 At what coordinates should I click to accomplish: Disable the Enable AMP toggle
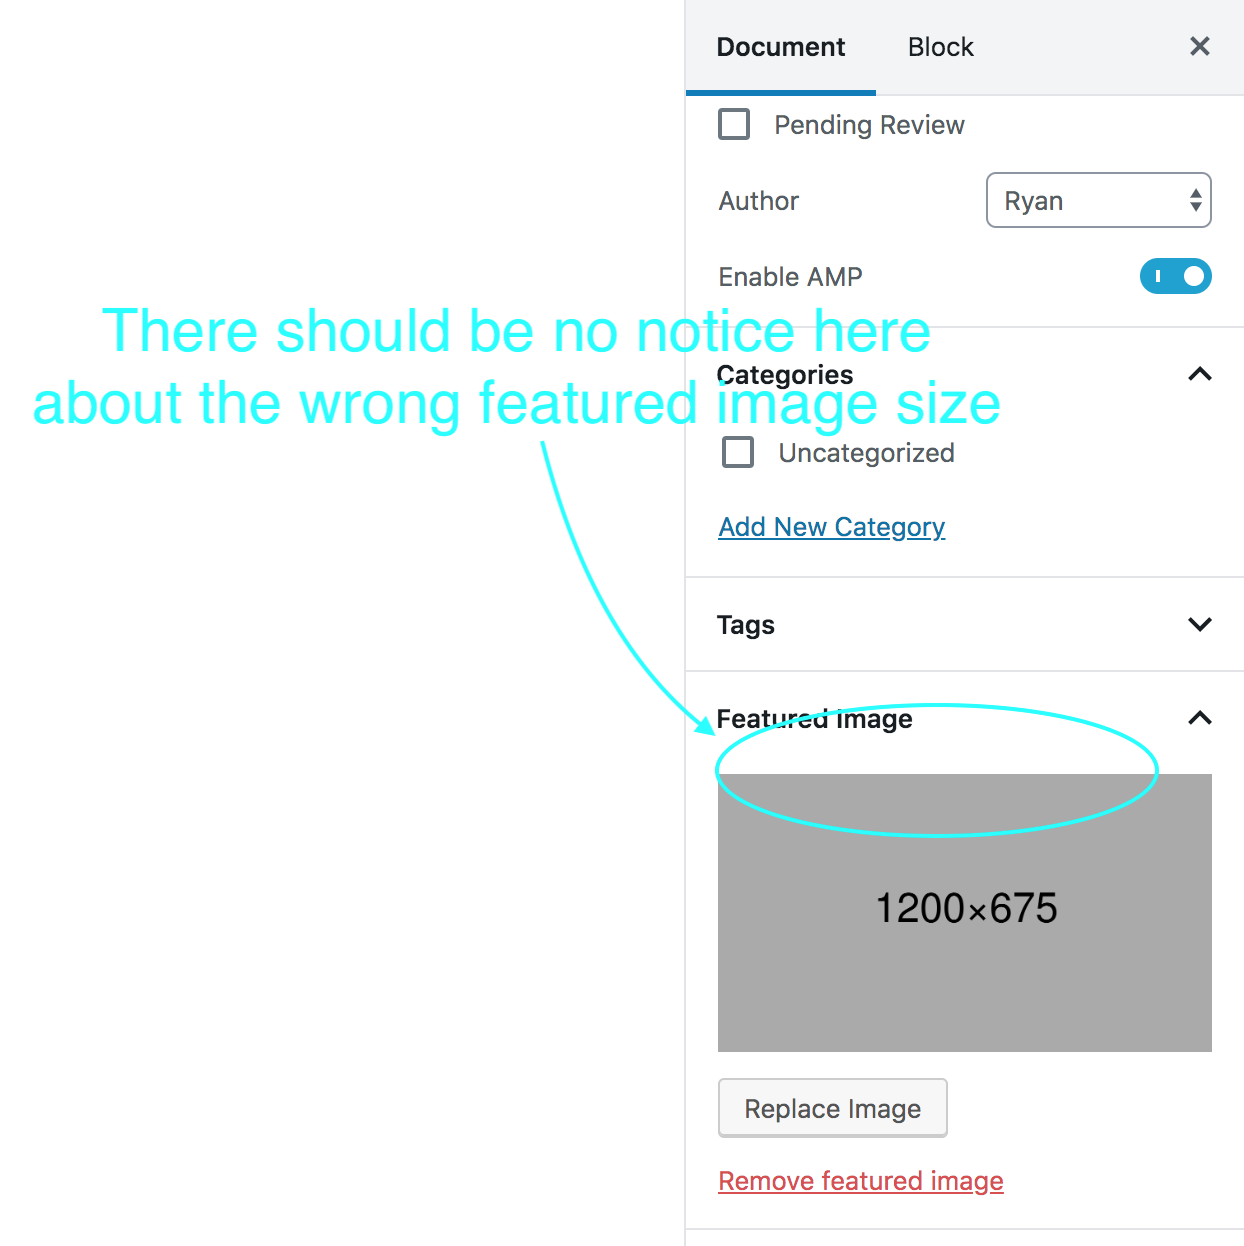1175,276
